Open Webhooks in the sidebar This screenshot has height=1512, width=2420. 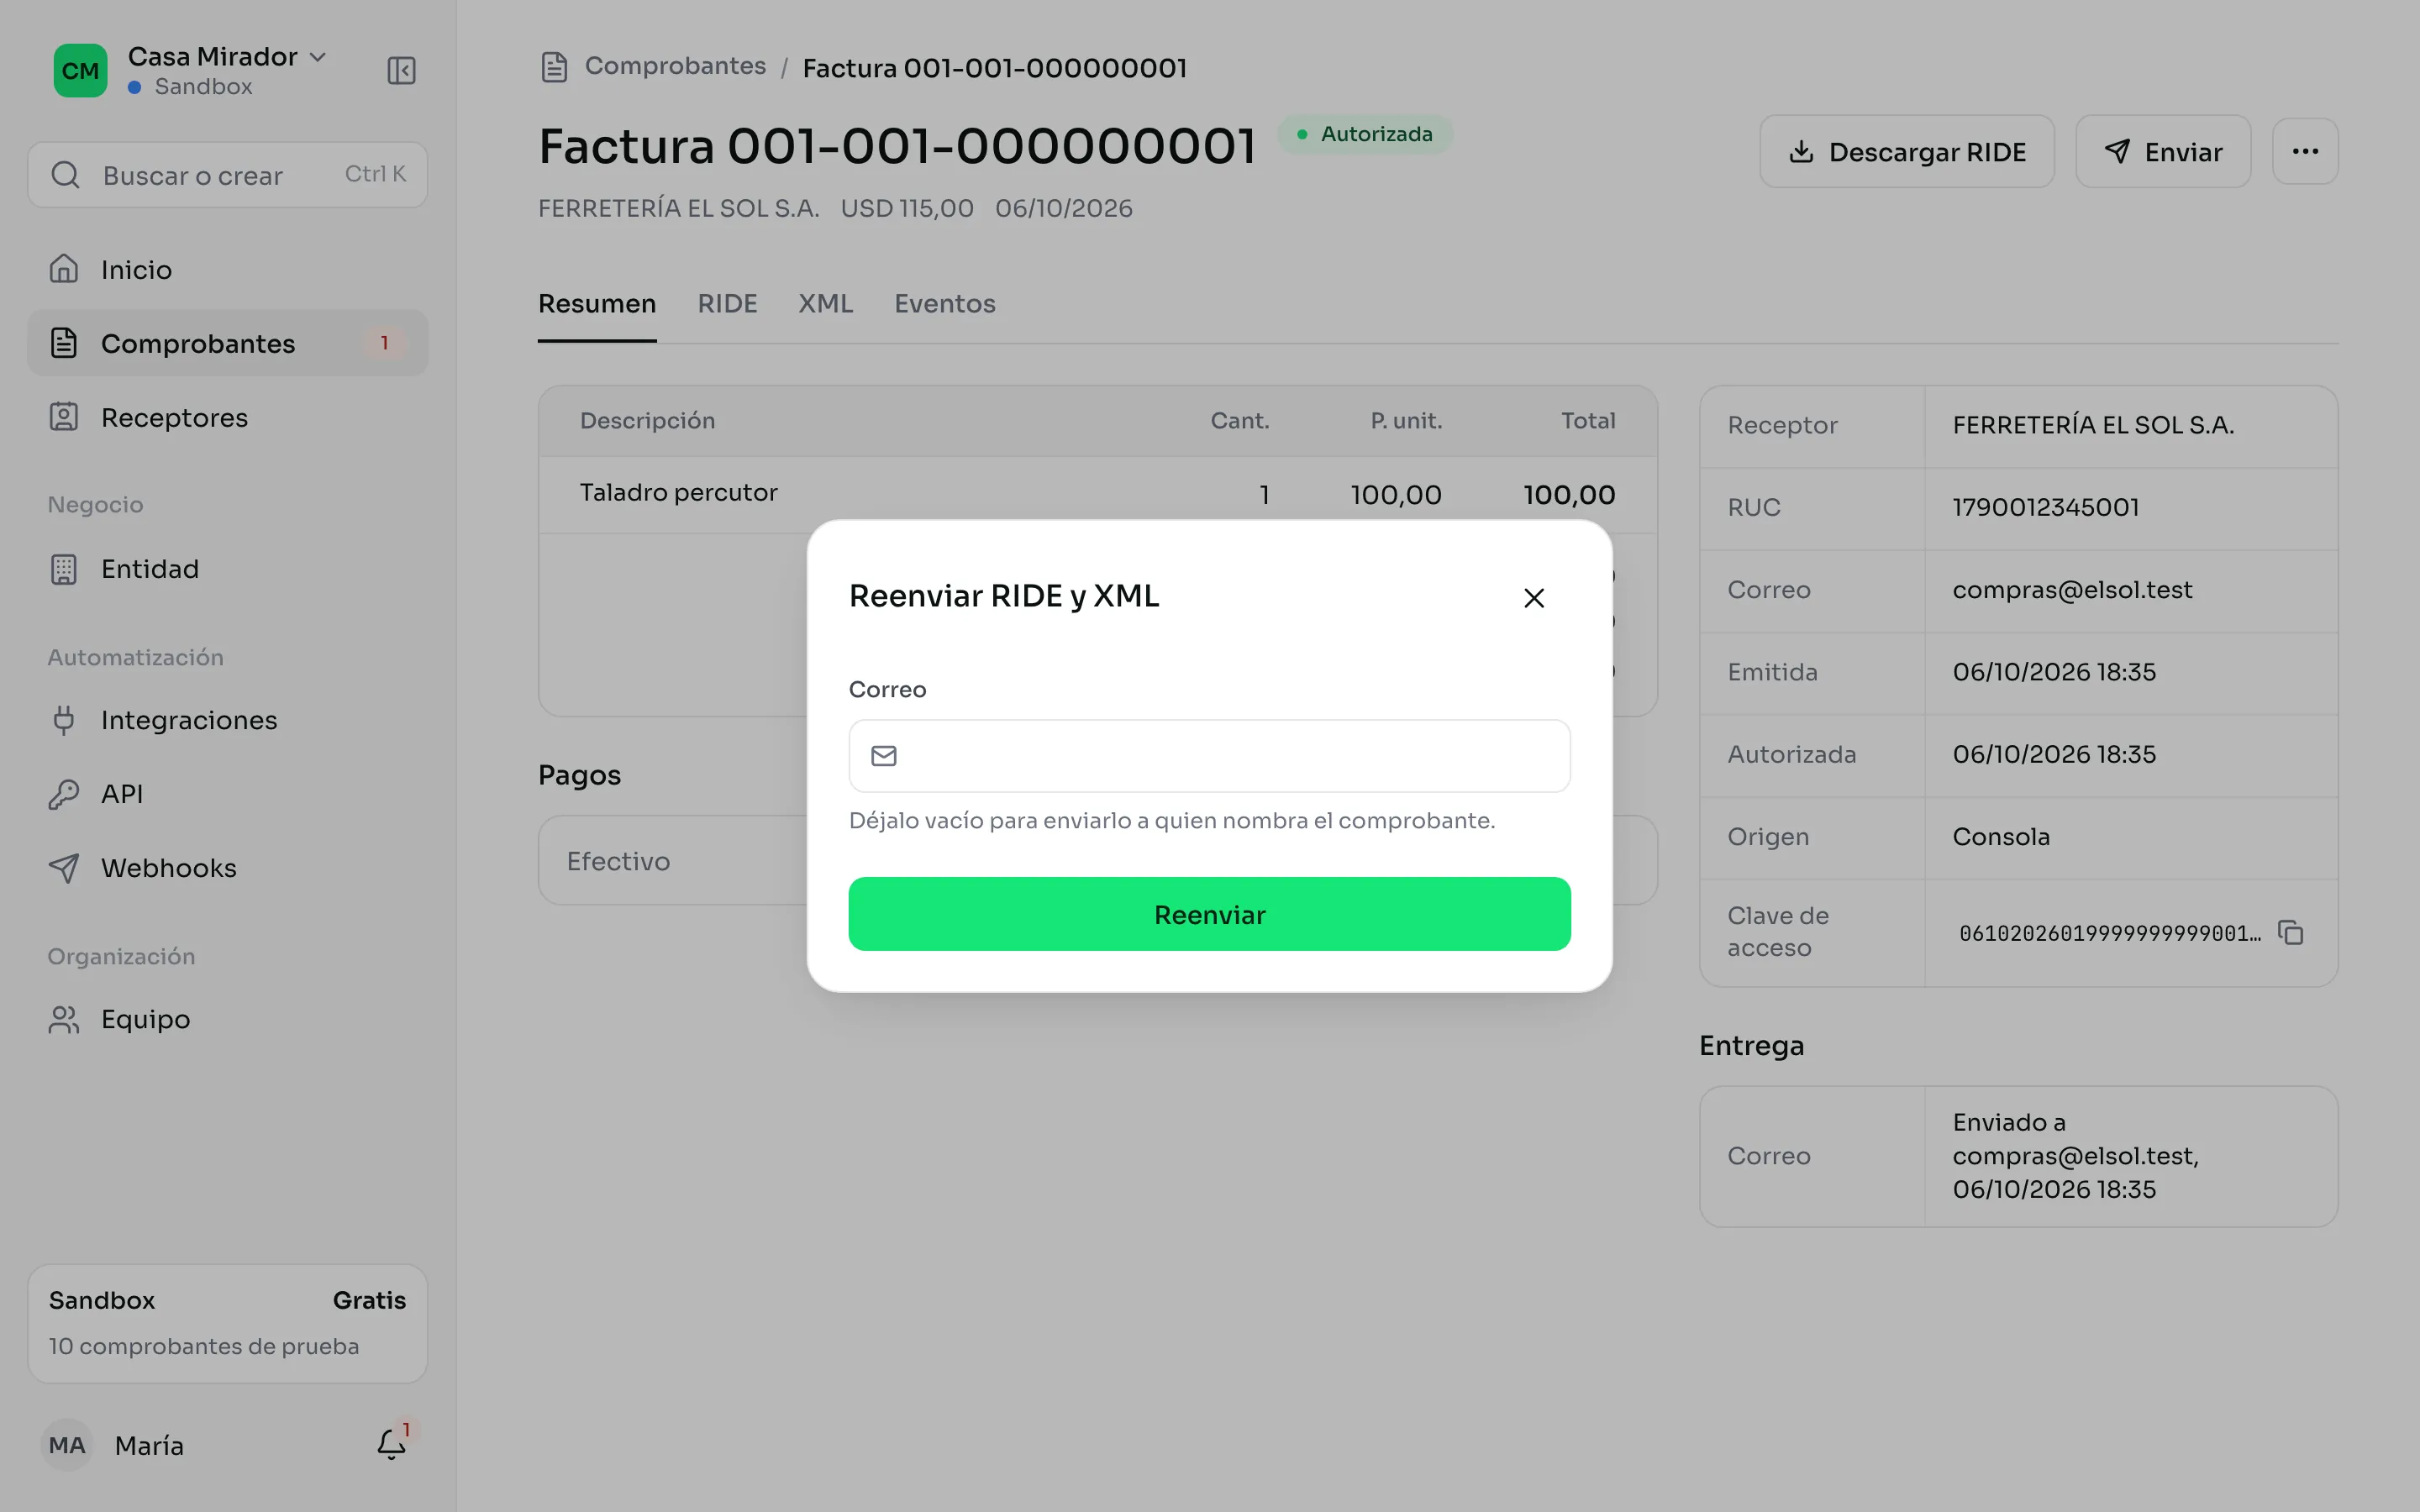click(228, 868)
